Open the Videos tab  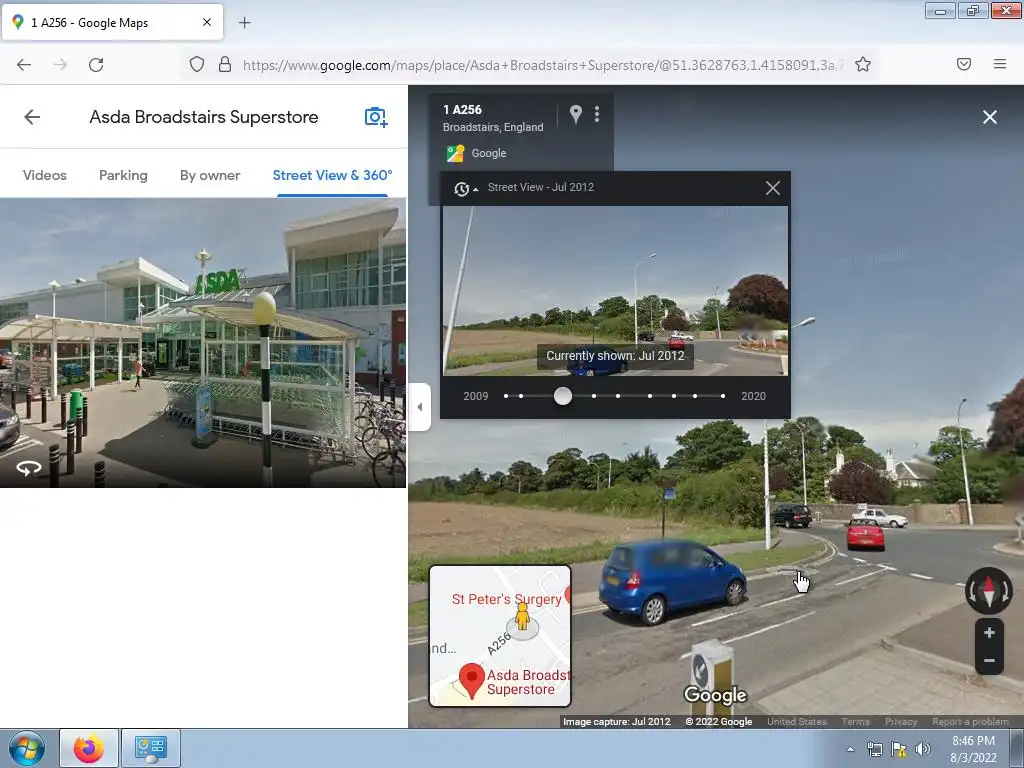point(44,175)
